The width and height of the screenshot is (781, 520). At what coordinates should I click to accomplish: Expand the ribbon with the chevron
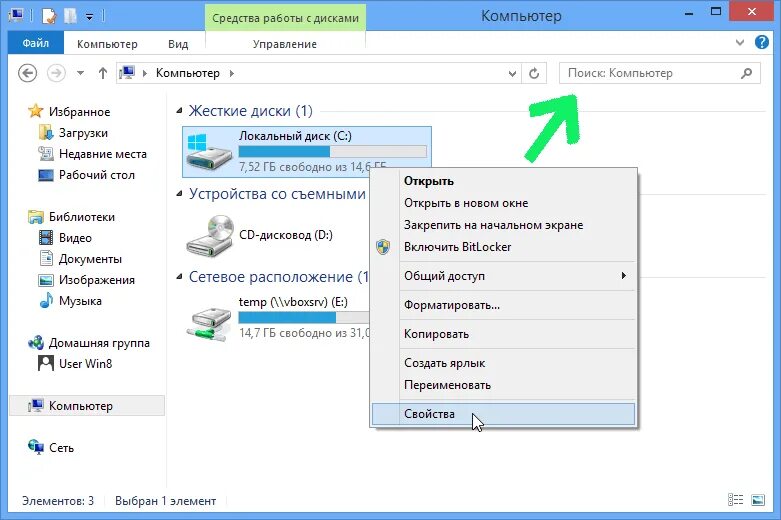pyautogui.click(x=740, y=42)
